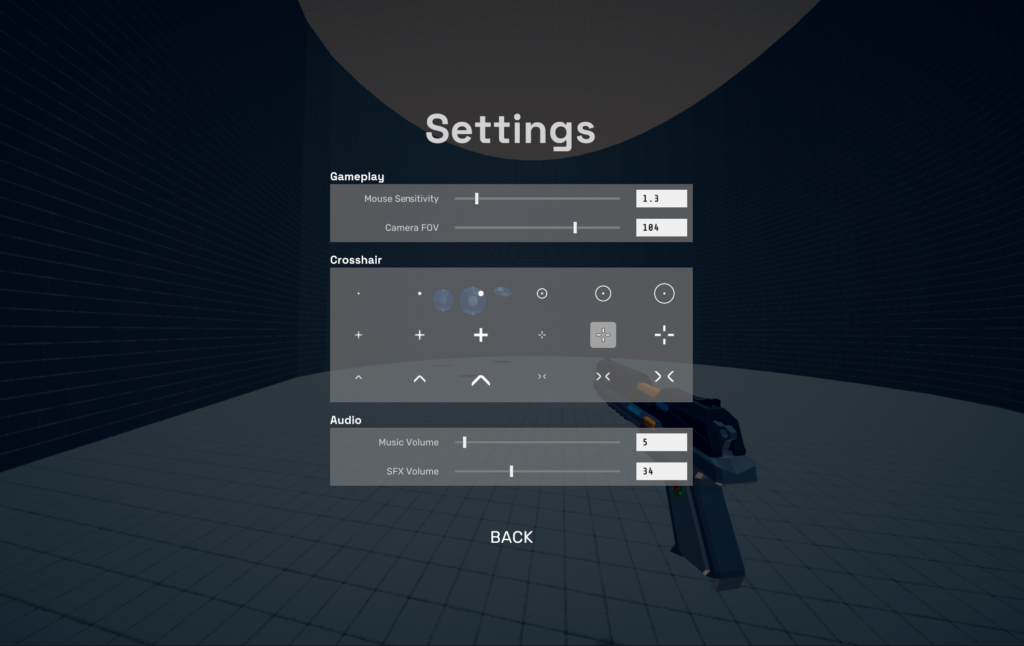Click the Camera FOV value box
Image resolution: width=1024 pixels, height=646 pixels.
661,227
